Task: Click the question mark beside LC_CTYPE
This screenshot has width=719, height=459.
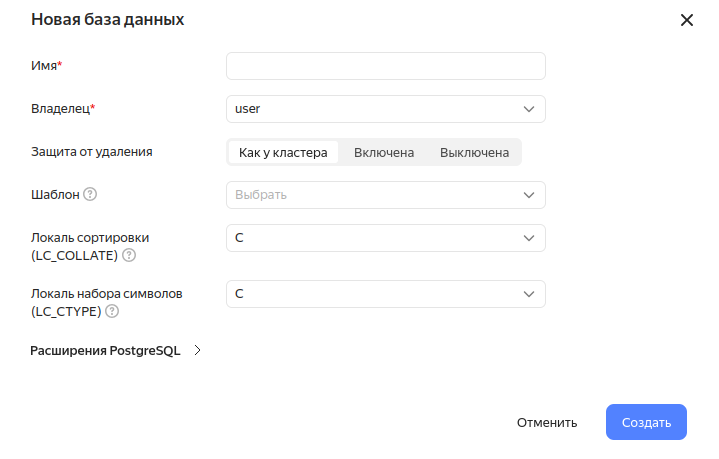Action: pos(112,311)
